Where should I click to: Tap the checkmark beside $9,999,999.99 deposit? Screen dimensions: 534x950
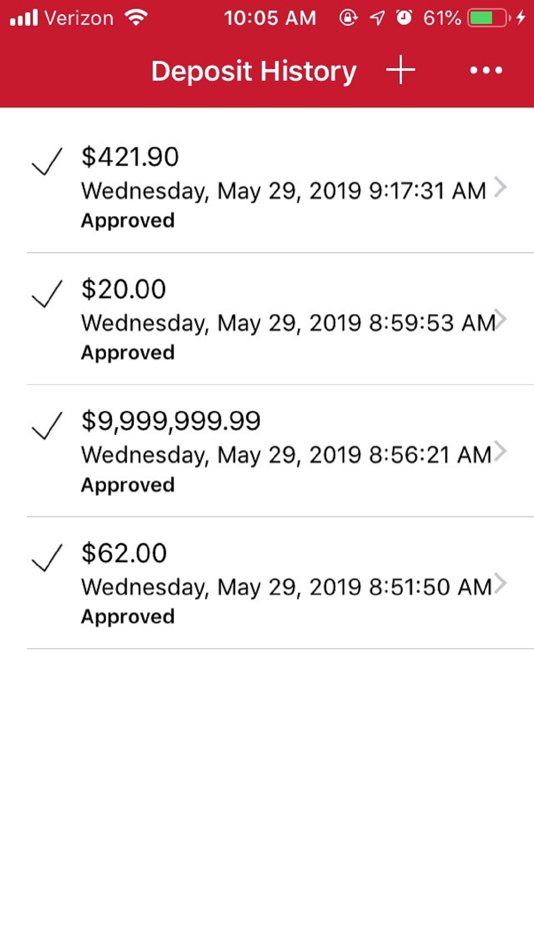point(47,426)
